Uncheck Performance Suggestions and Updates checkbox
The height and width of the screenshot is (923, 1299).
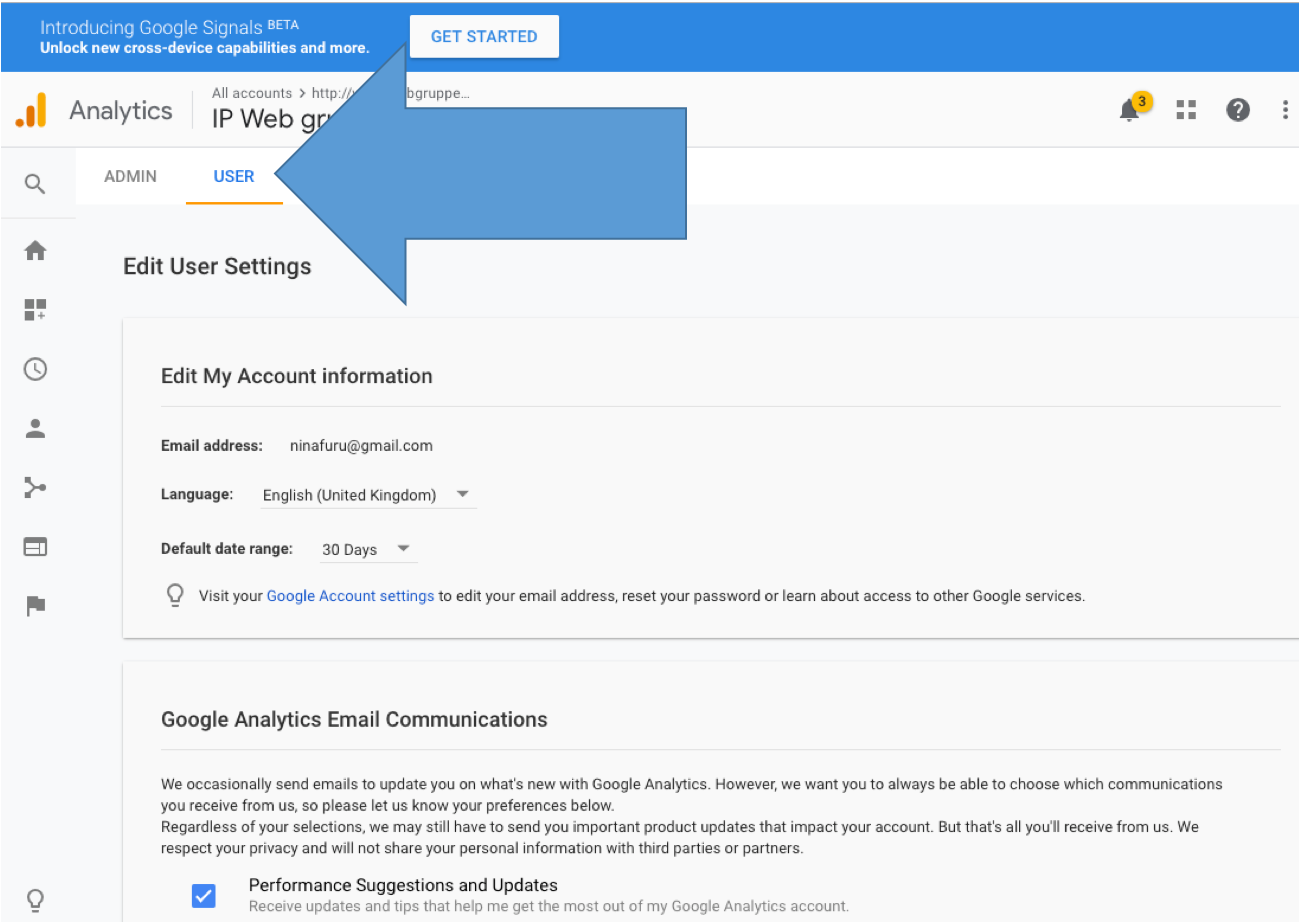pyautogui.click(x=203, y=895)
